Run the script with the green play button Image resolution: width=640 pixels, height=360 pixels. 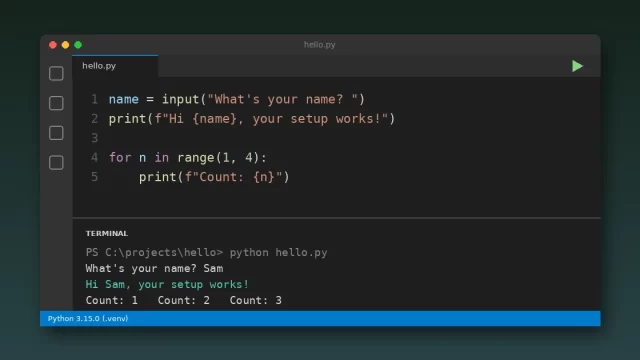pos(577,66)
